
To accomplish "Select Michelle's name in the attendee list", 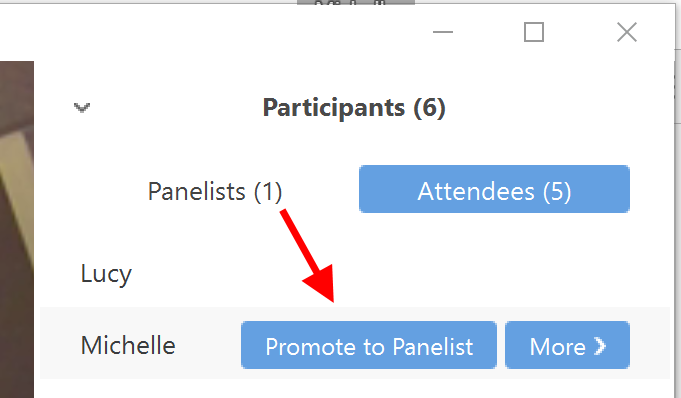I will tap(128, 345).
